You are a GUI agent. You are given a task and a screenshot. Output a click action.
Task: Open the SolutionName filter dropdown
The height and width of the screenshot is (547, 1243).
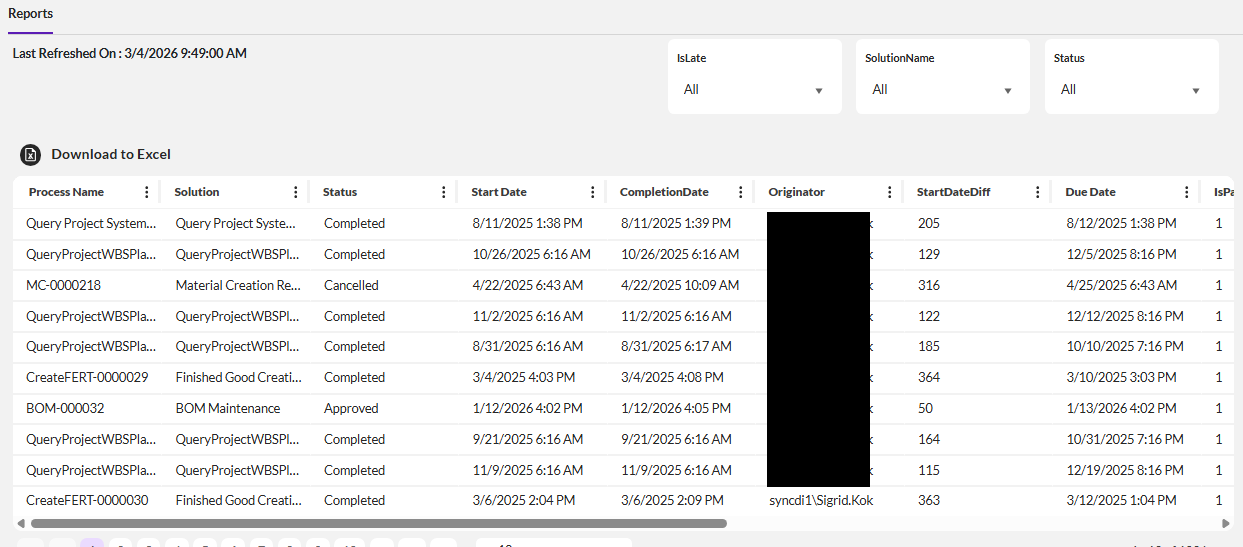[x=942, y=90]
